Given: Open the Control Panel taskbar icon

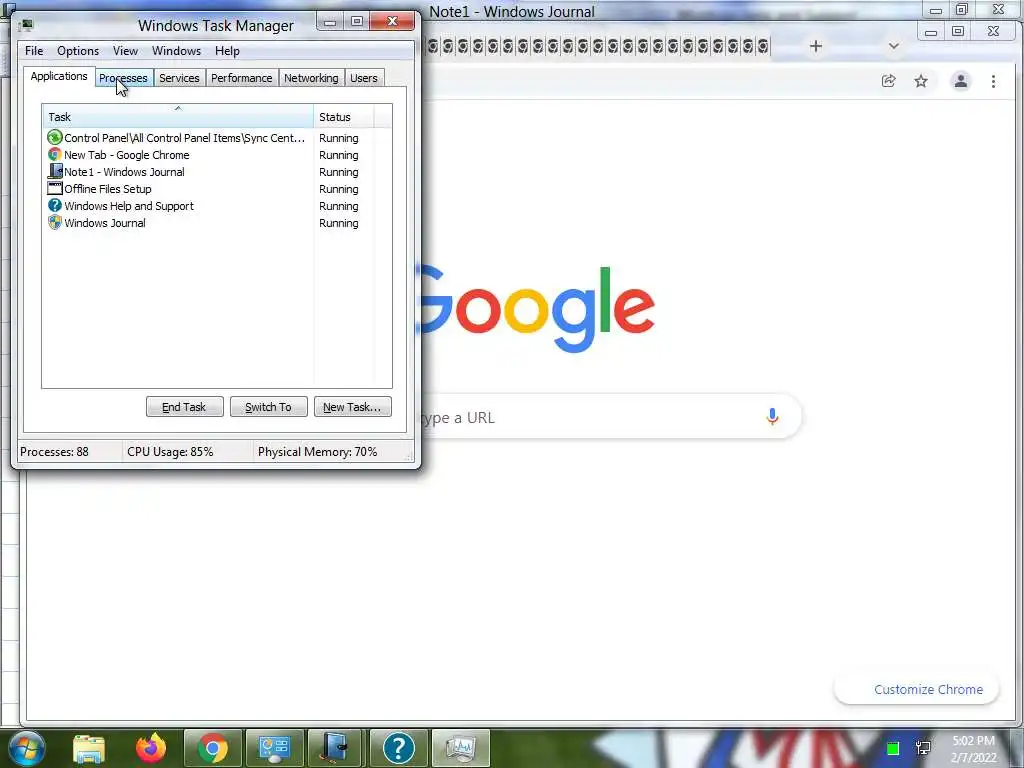Looking at the screenshot, I should (274, 748).
